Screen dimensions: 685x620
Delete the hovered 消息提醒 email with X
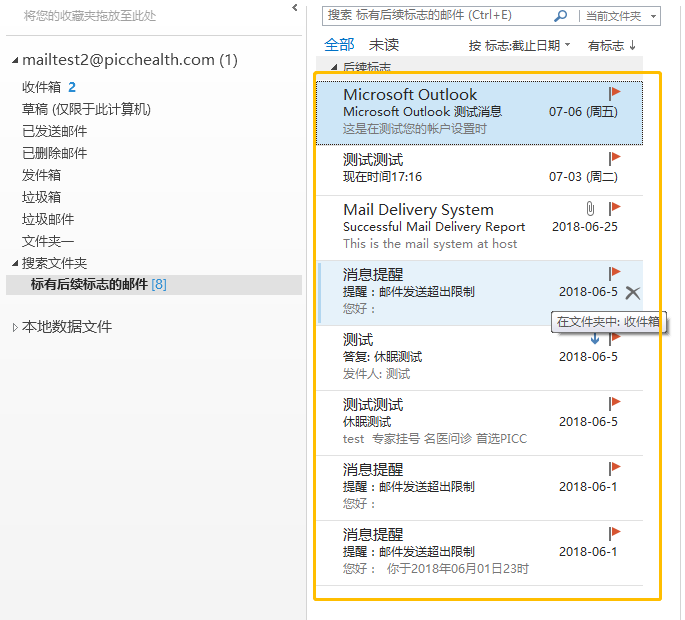click(632, 292)
